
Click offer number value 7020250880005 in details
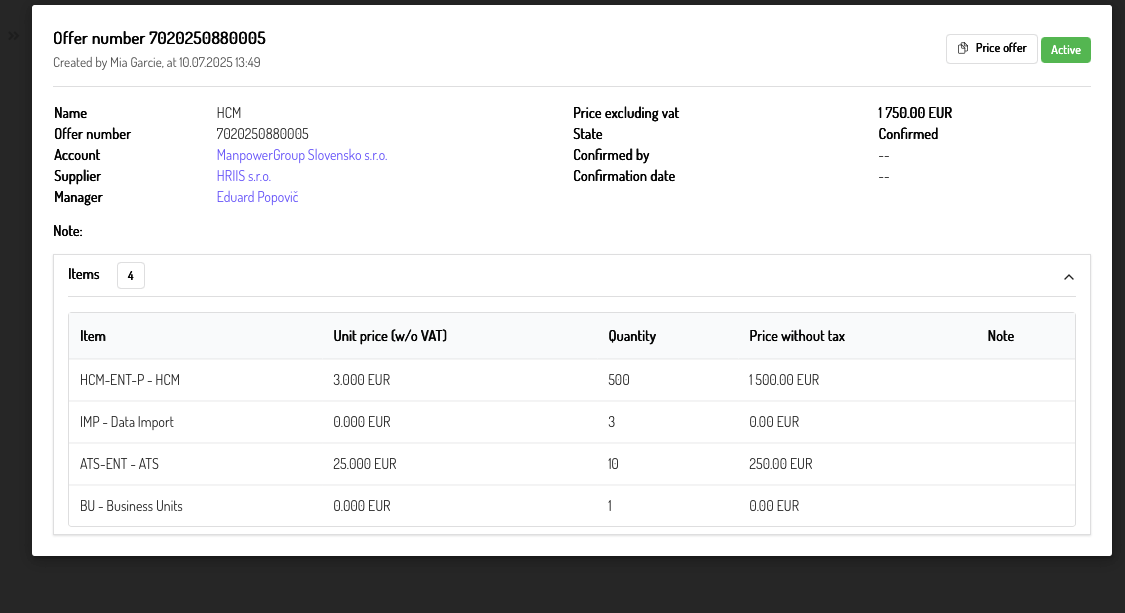[x=263, y=134]
